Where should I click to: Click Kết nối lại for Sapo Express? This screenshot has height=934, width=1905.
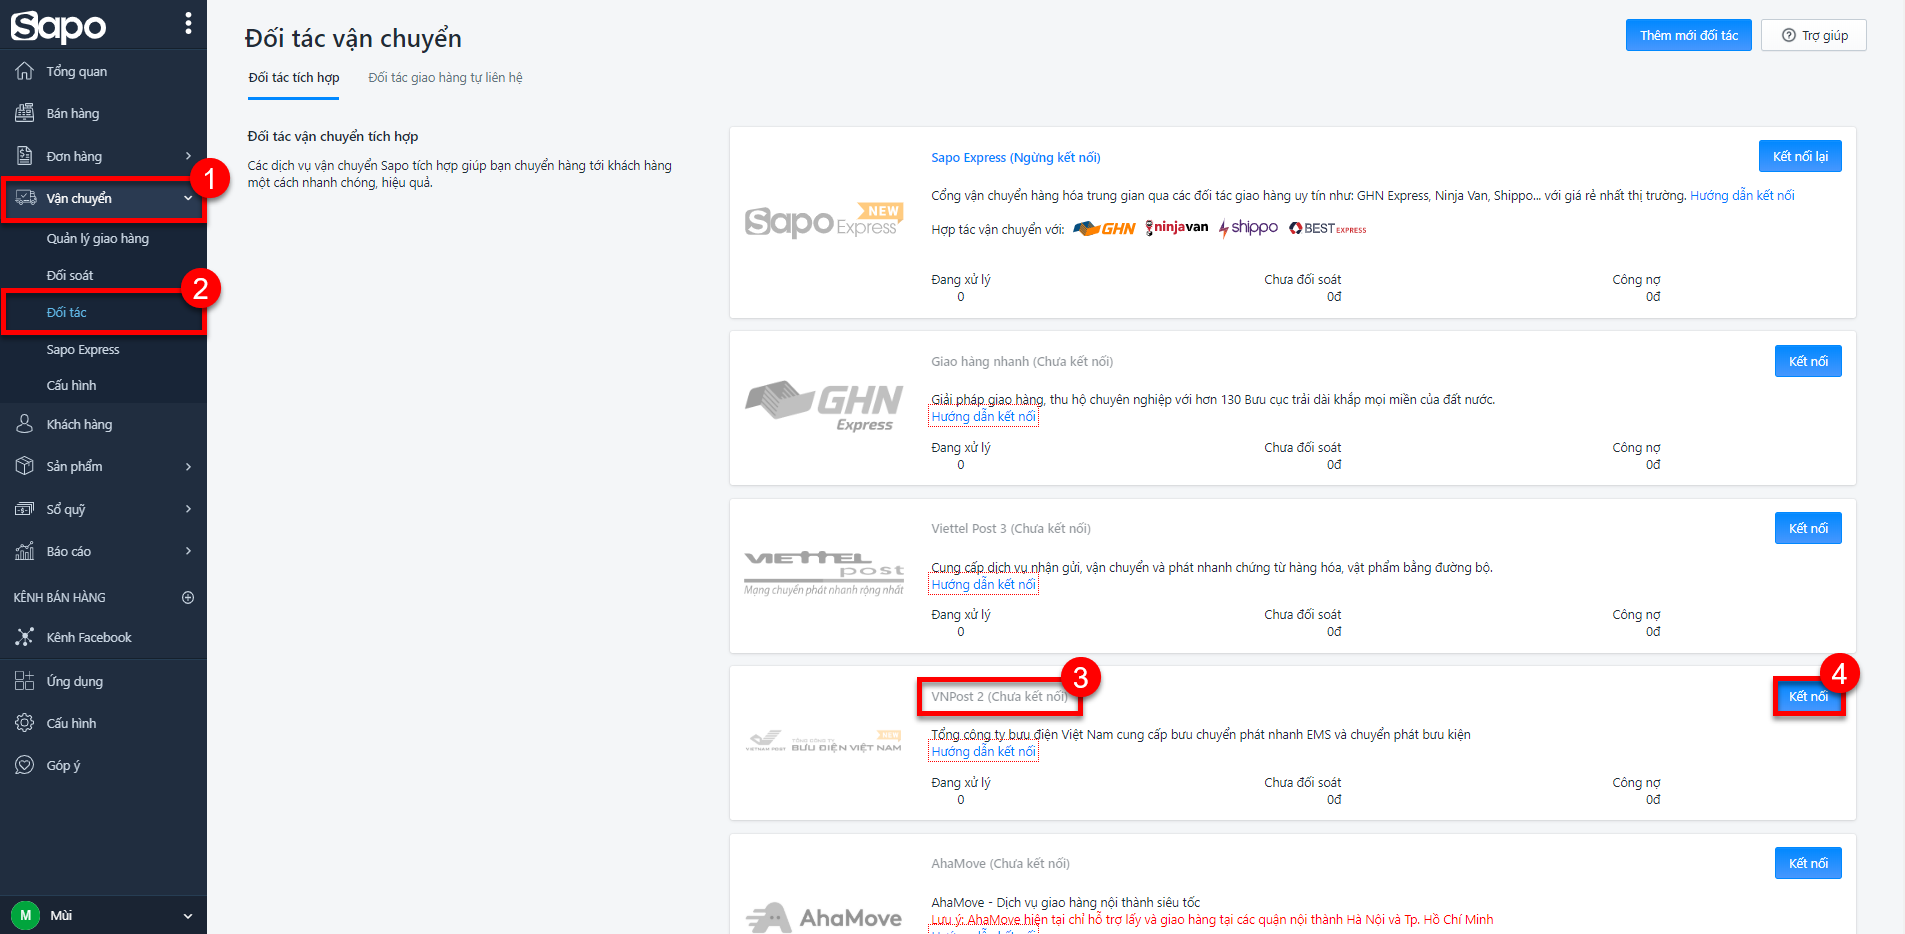pyautogui.click(x=1800, y=156)
